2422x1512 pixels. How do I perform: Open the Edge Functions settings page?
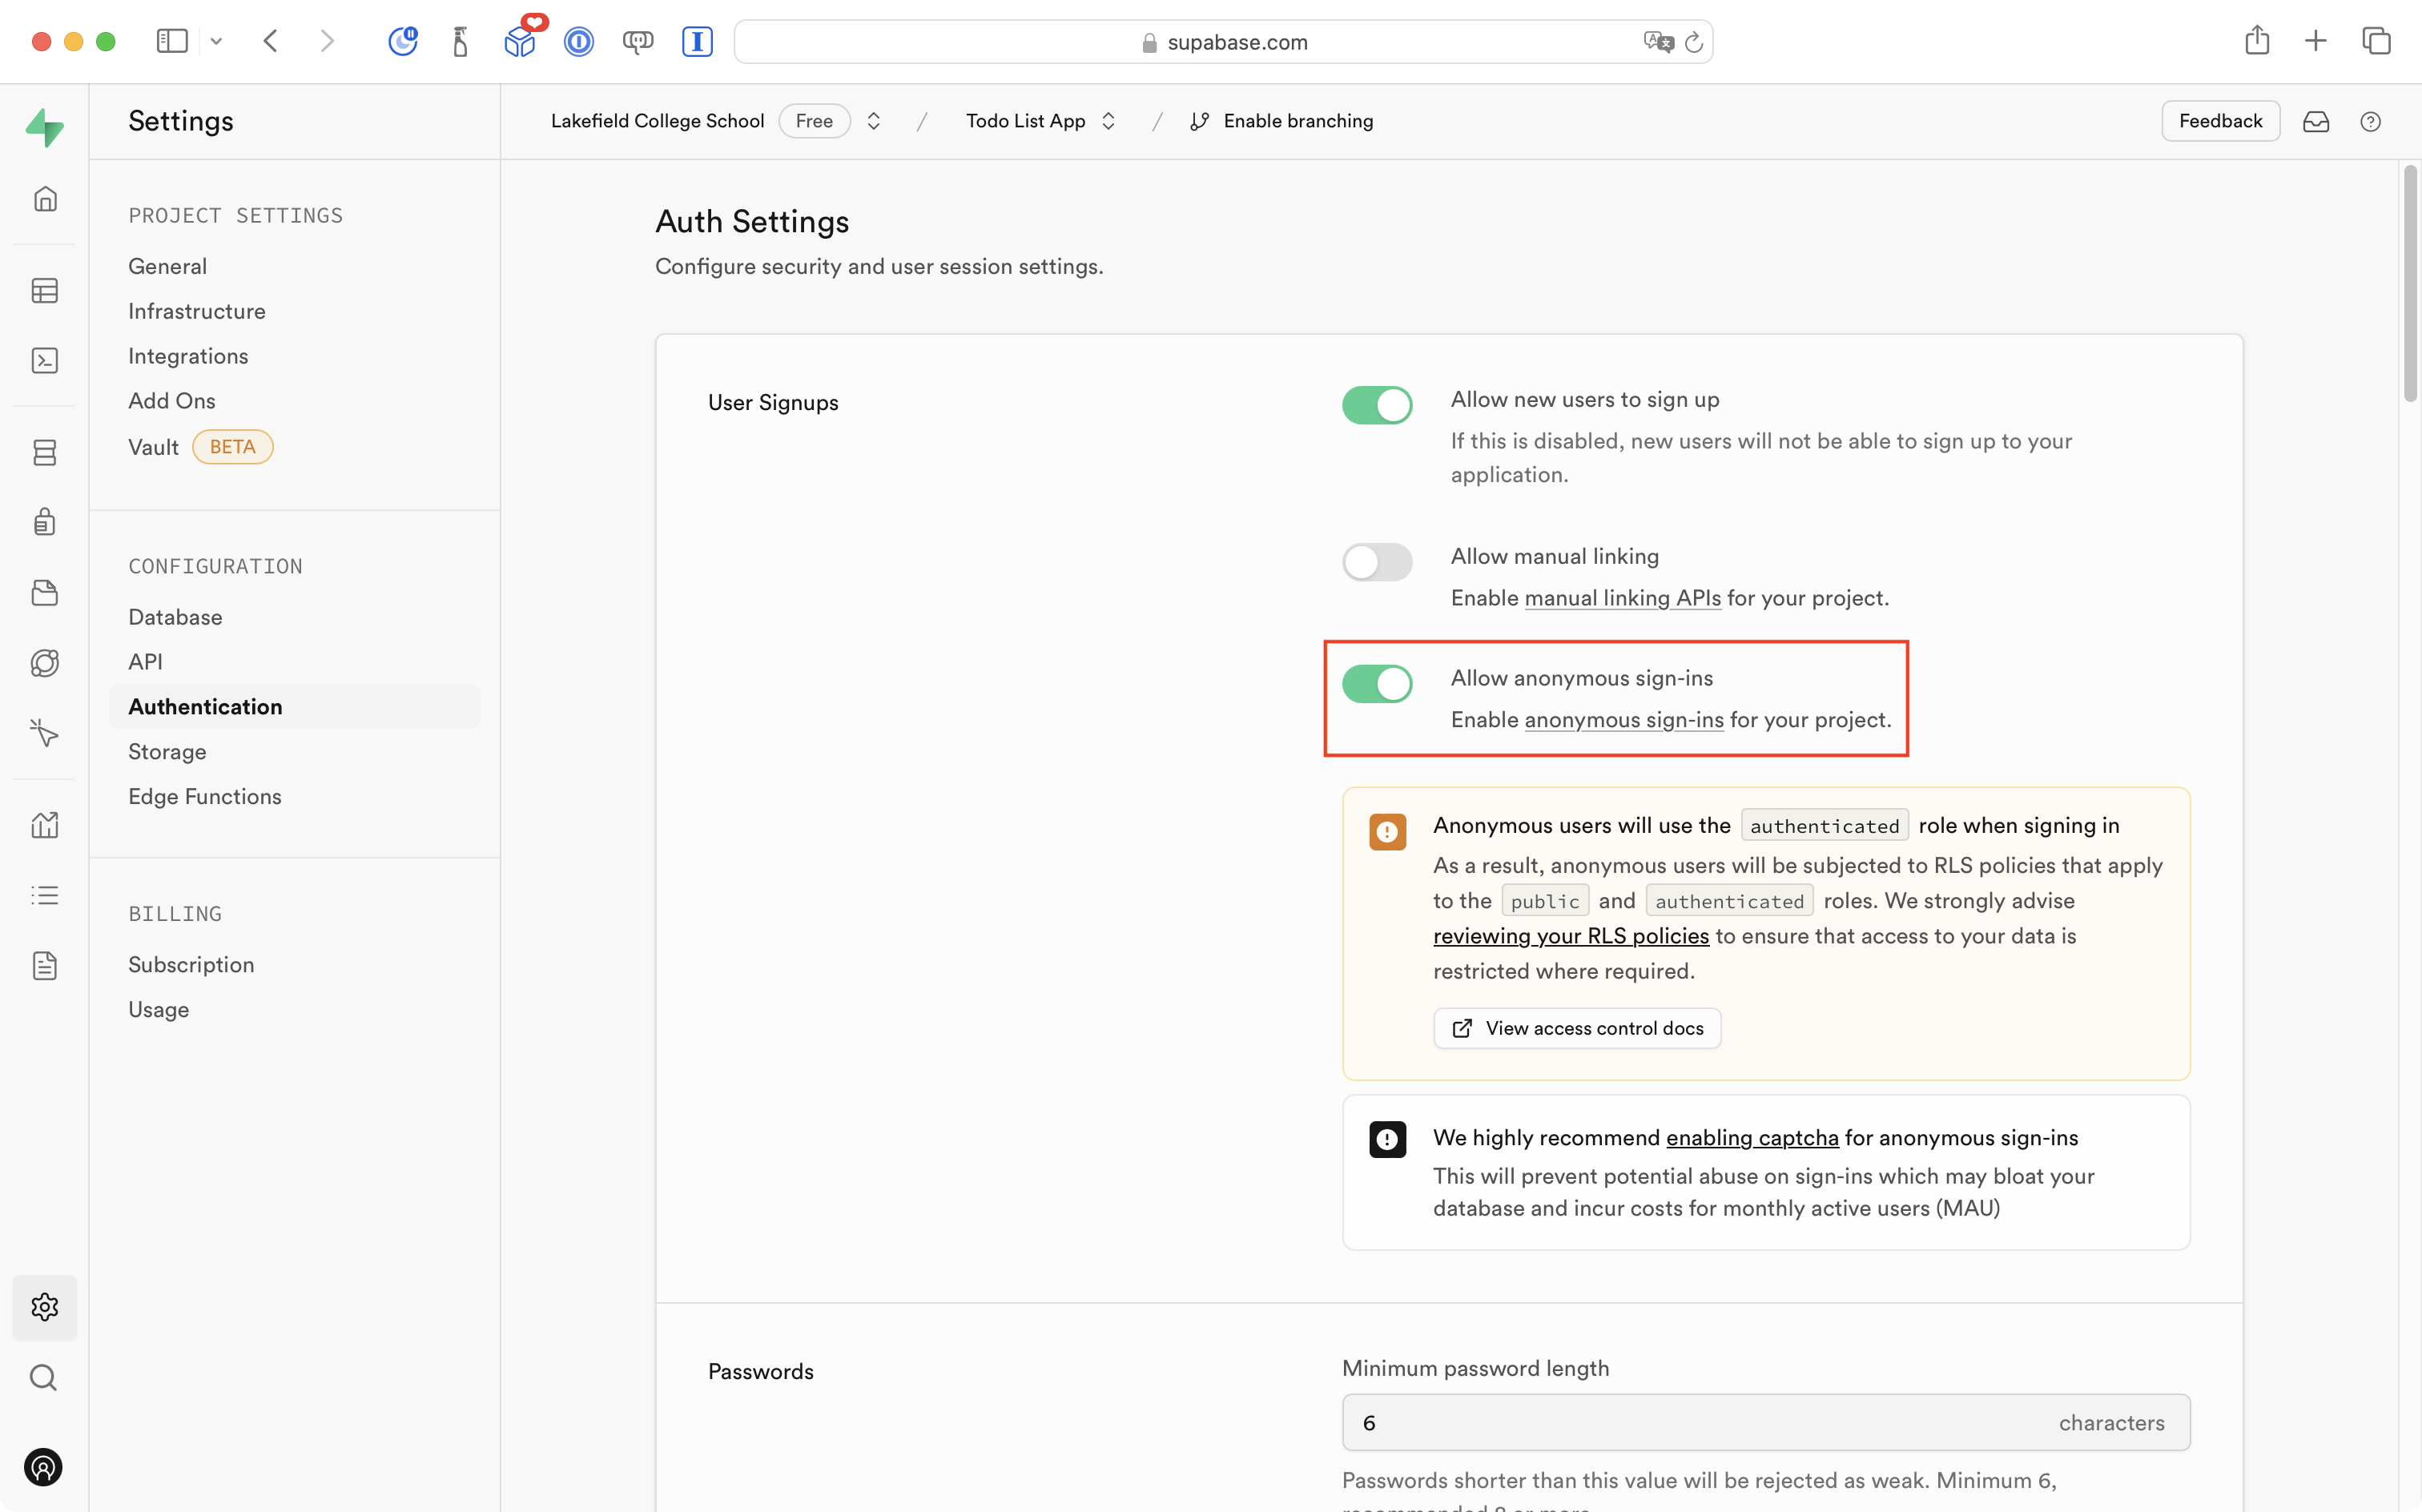204,796
